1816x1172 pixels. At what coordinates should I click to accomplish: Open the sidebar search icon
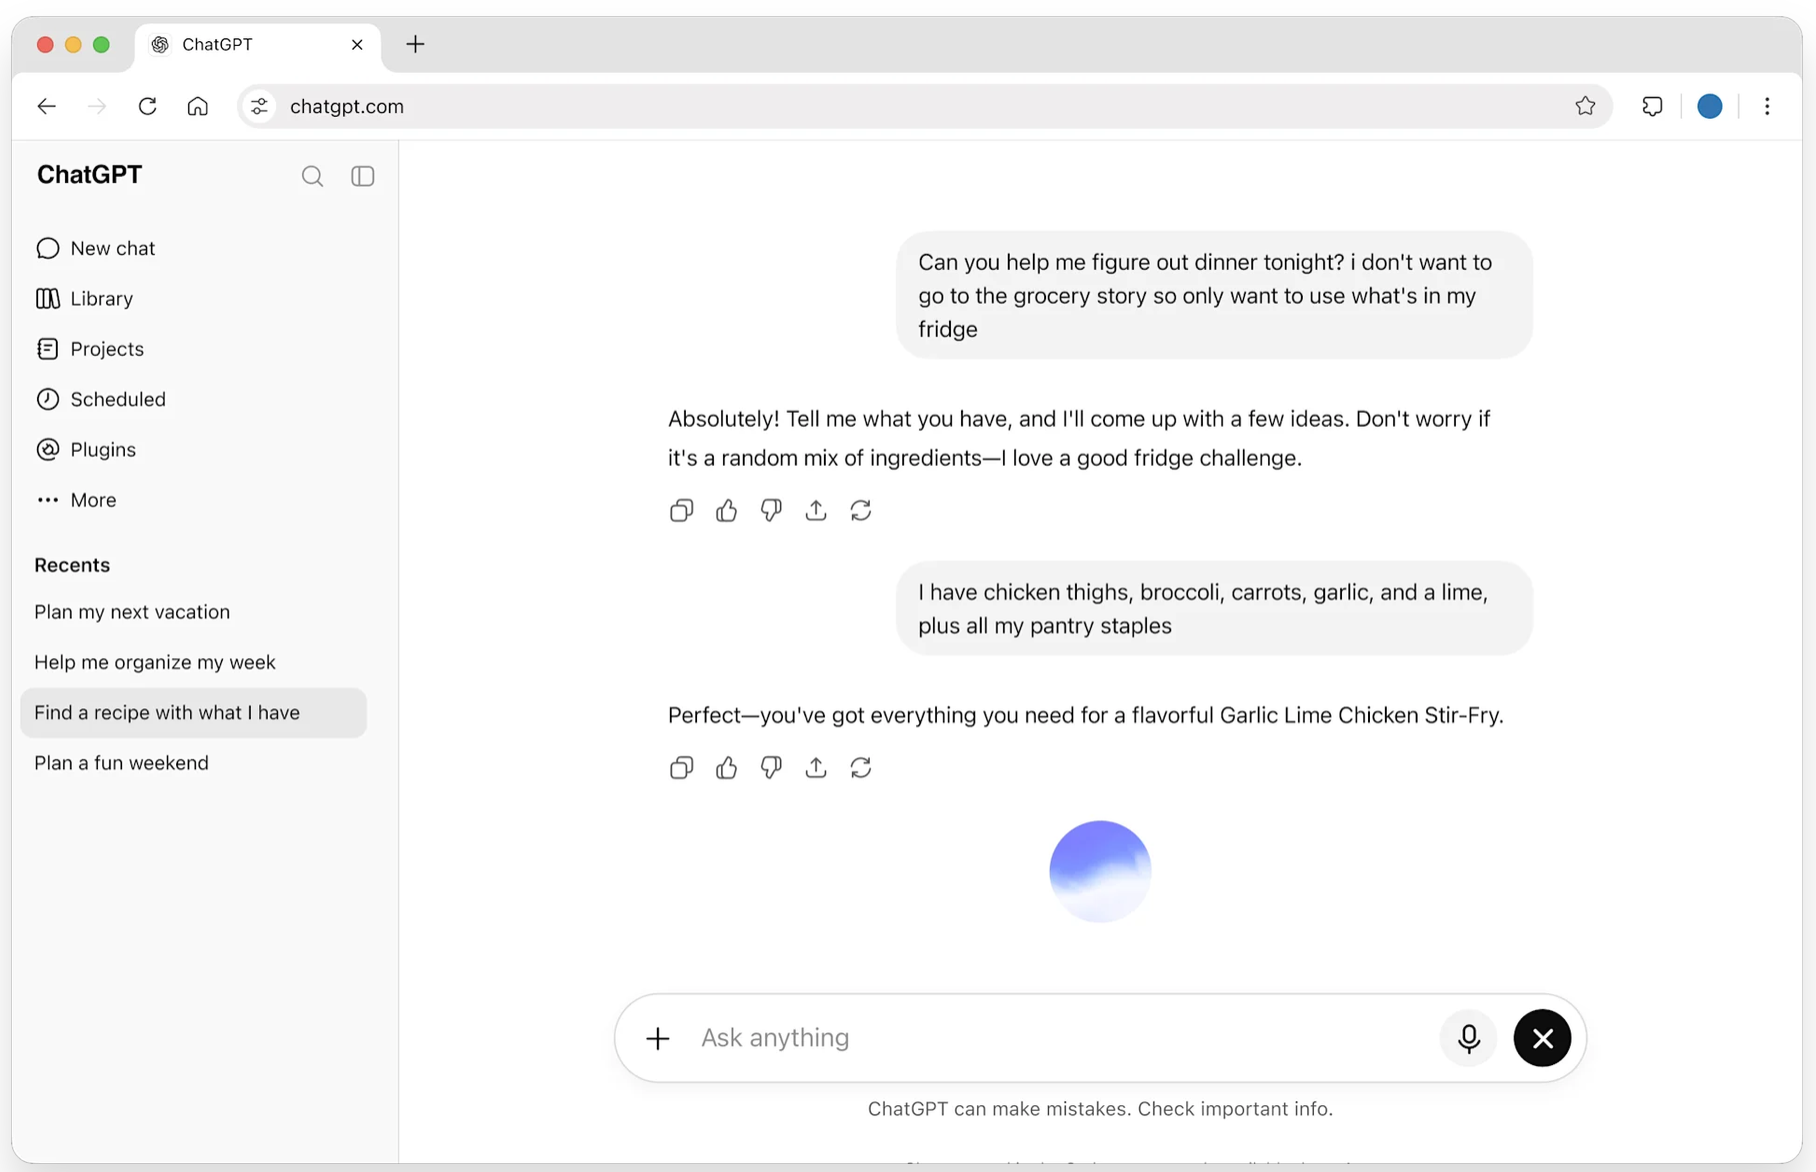tap(312, 176)
